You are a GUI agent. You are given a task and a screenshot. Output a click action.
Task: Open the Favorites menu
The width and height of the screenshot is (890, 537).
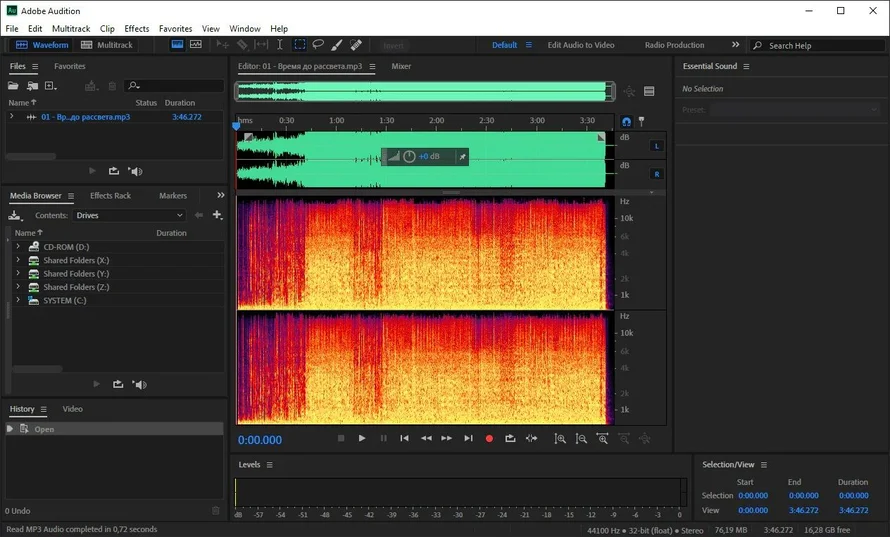click(175, 28)
